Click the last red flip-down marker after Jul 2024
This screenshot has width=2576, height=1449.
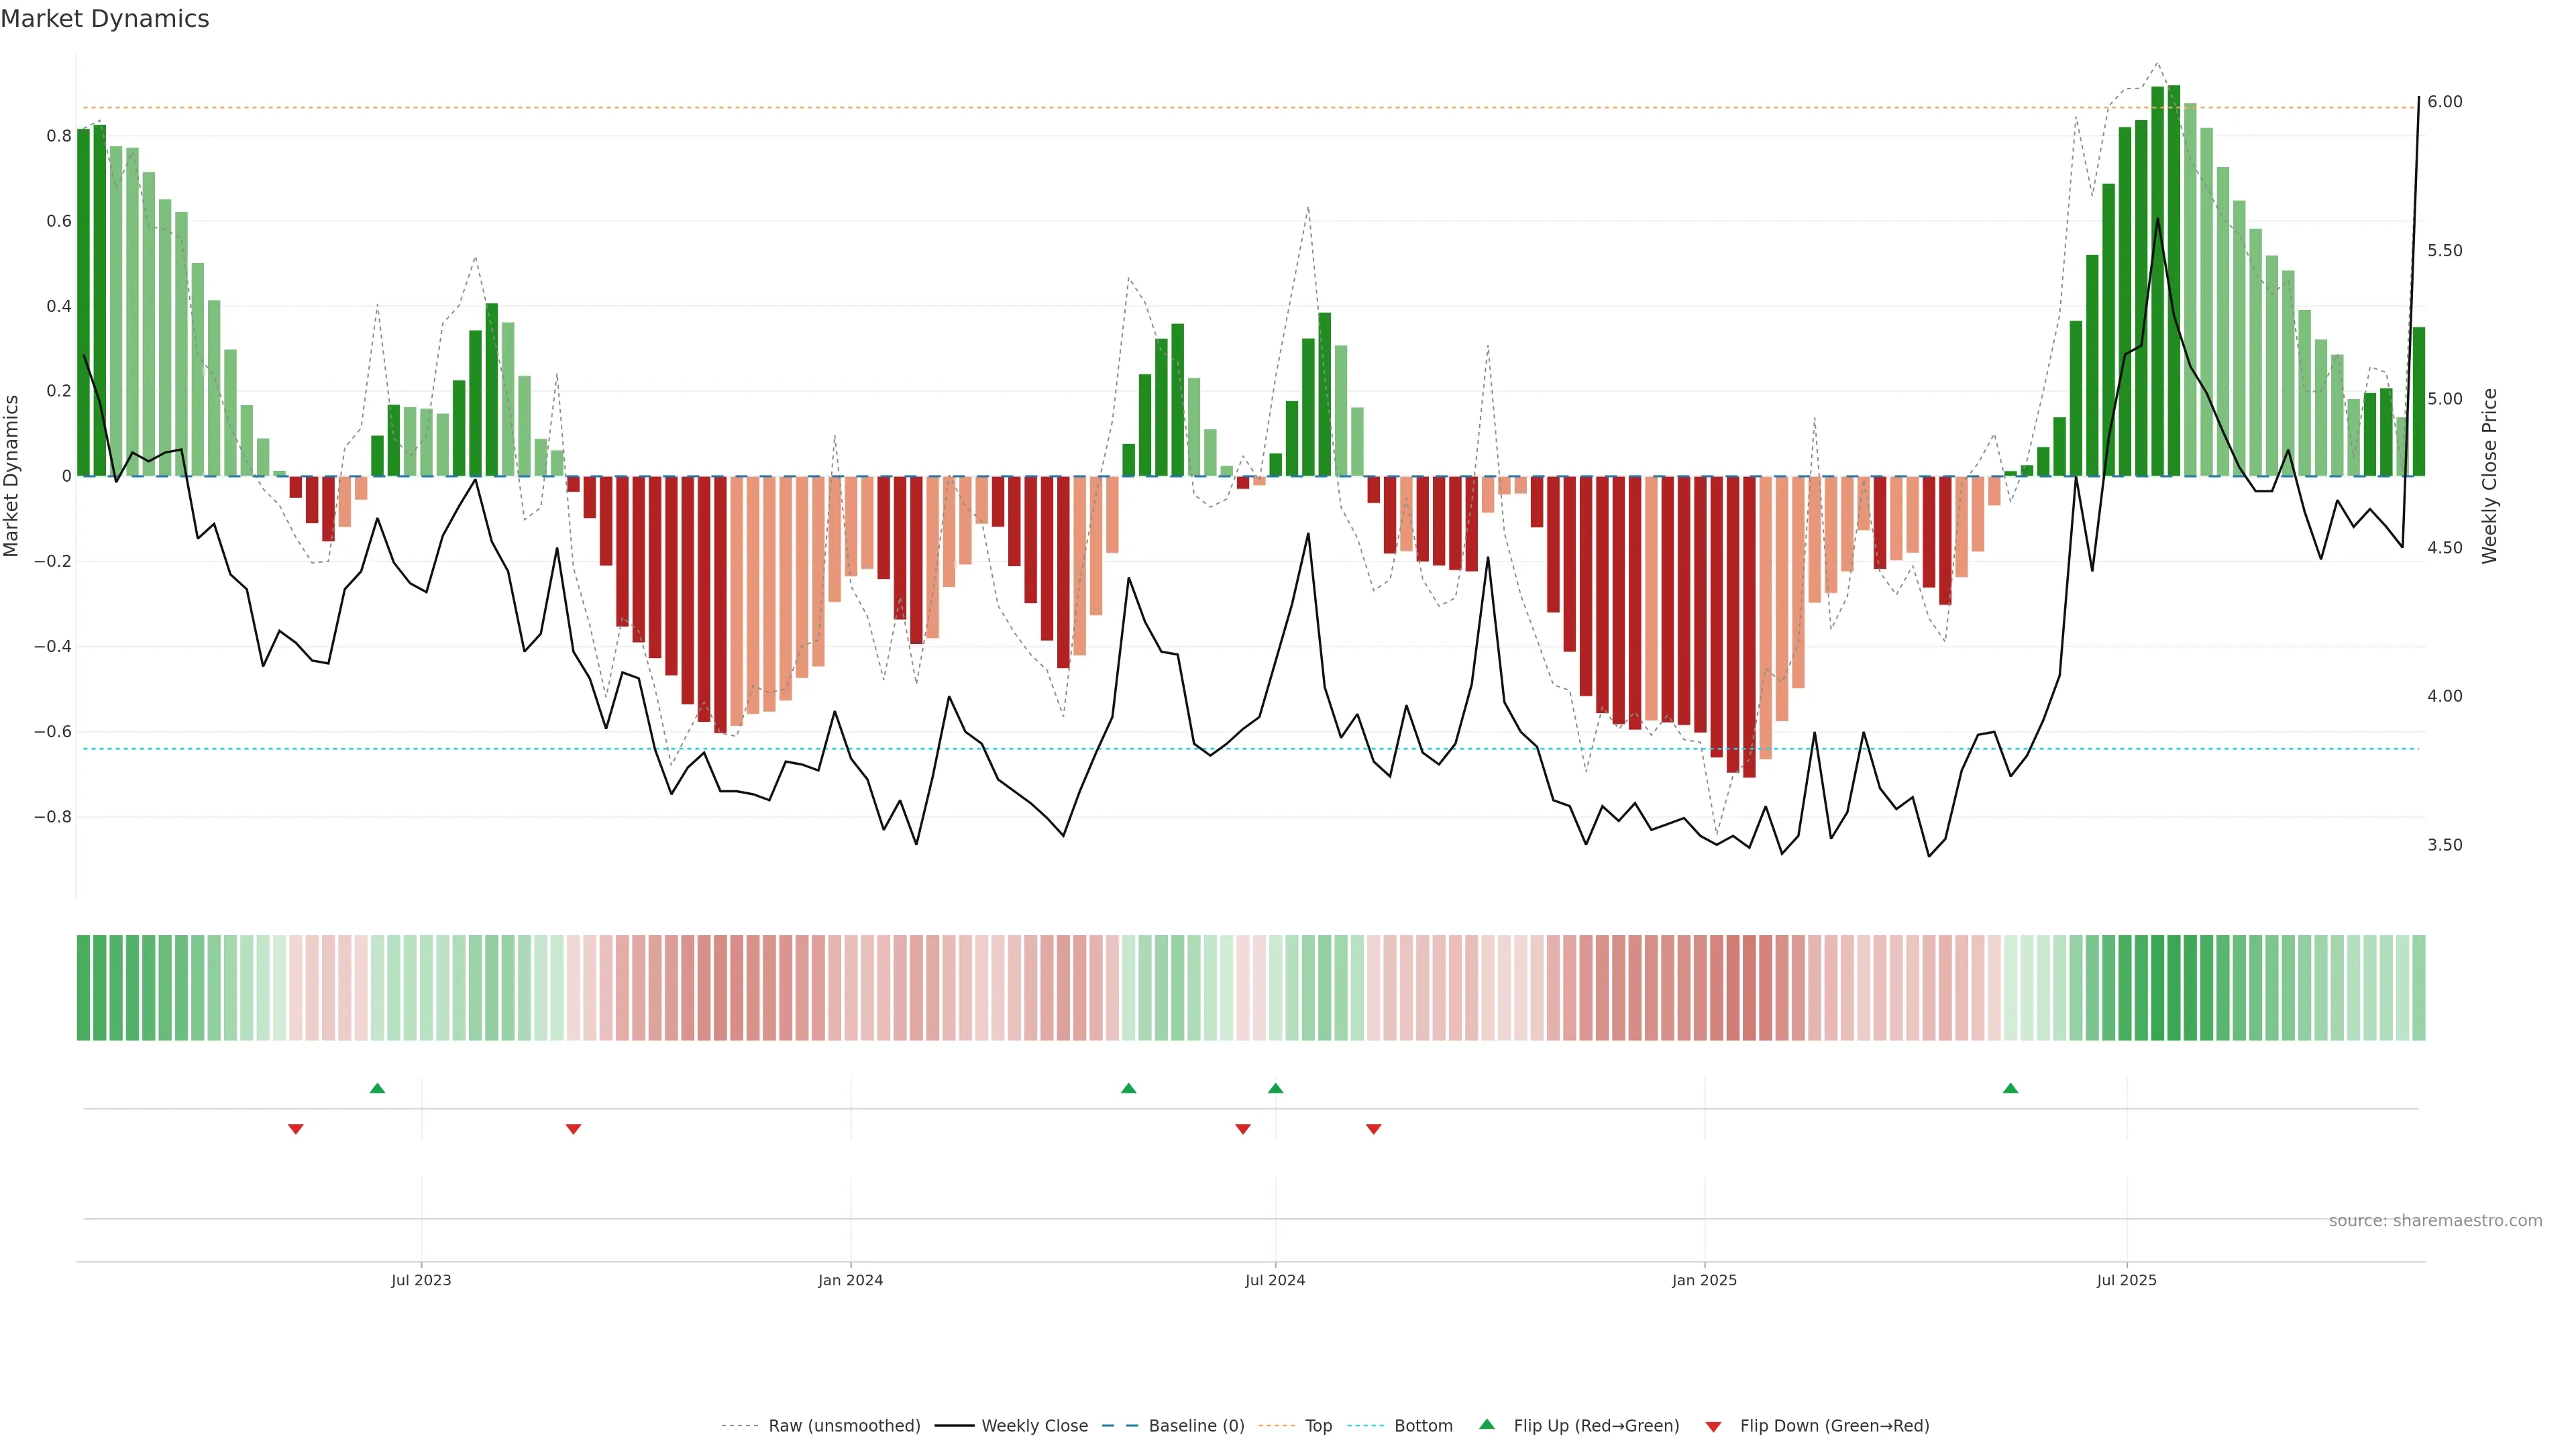(1373, 1129)
